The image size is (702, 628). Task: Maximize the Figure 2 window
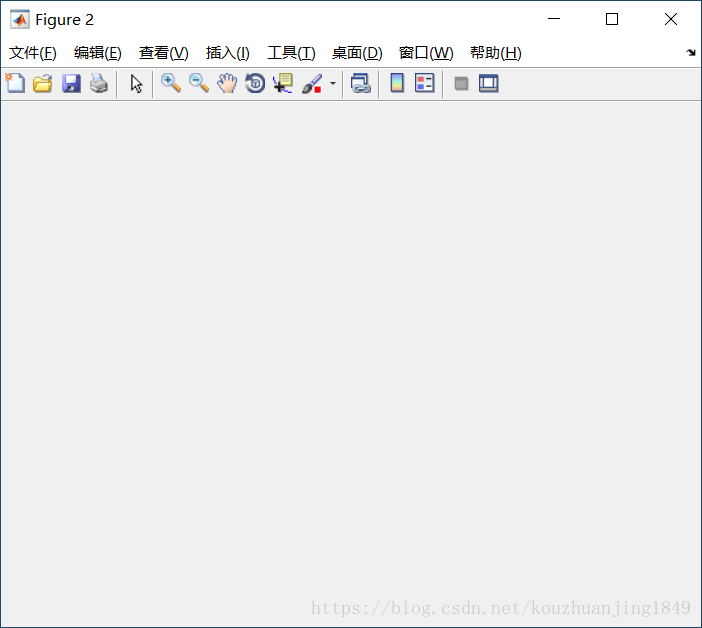point(612,19)
